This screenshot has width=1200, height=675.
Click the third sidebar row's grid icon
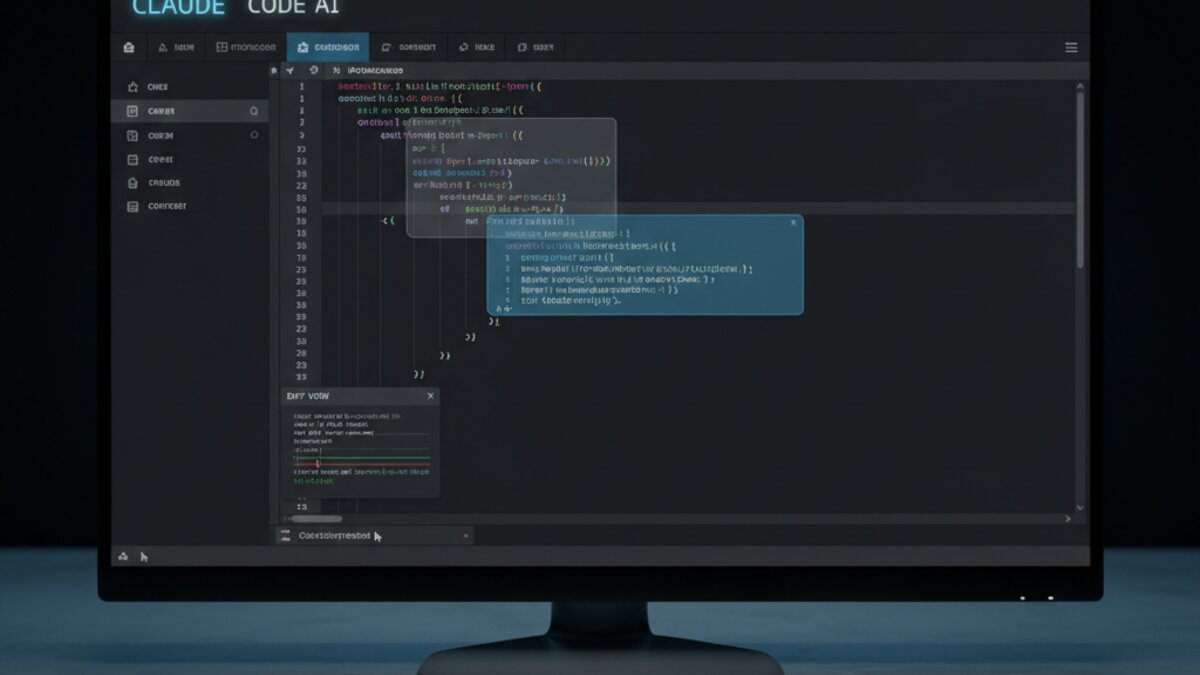click(x=132, y=135)
